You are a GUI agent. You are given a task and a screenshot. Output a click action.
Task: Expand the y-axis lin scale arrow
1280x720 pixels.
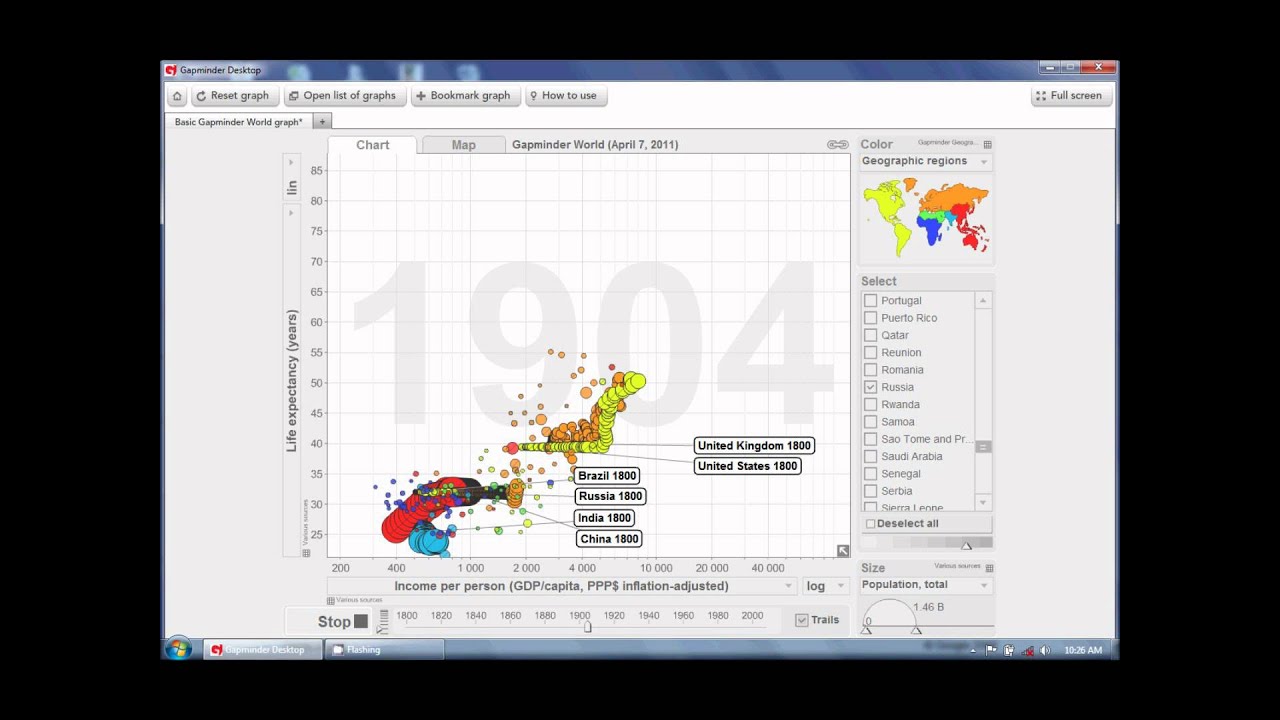point(291,162)
